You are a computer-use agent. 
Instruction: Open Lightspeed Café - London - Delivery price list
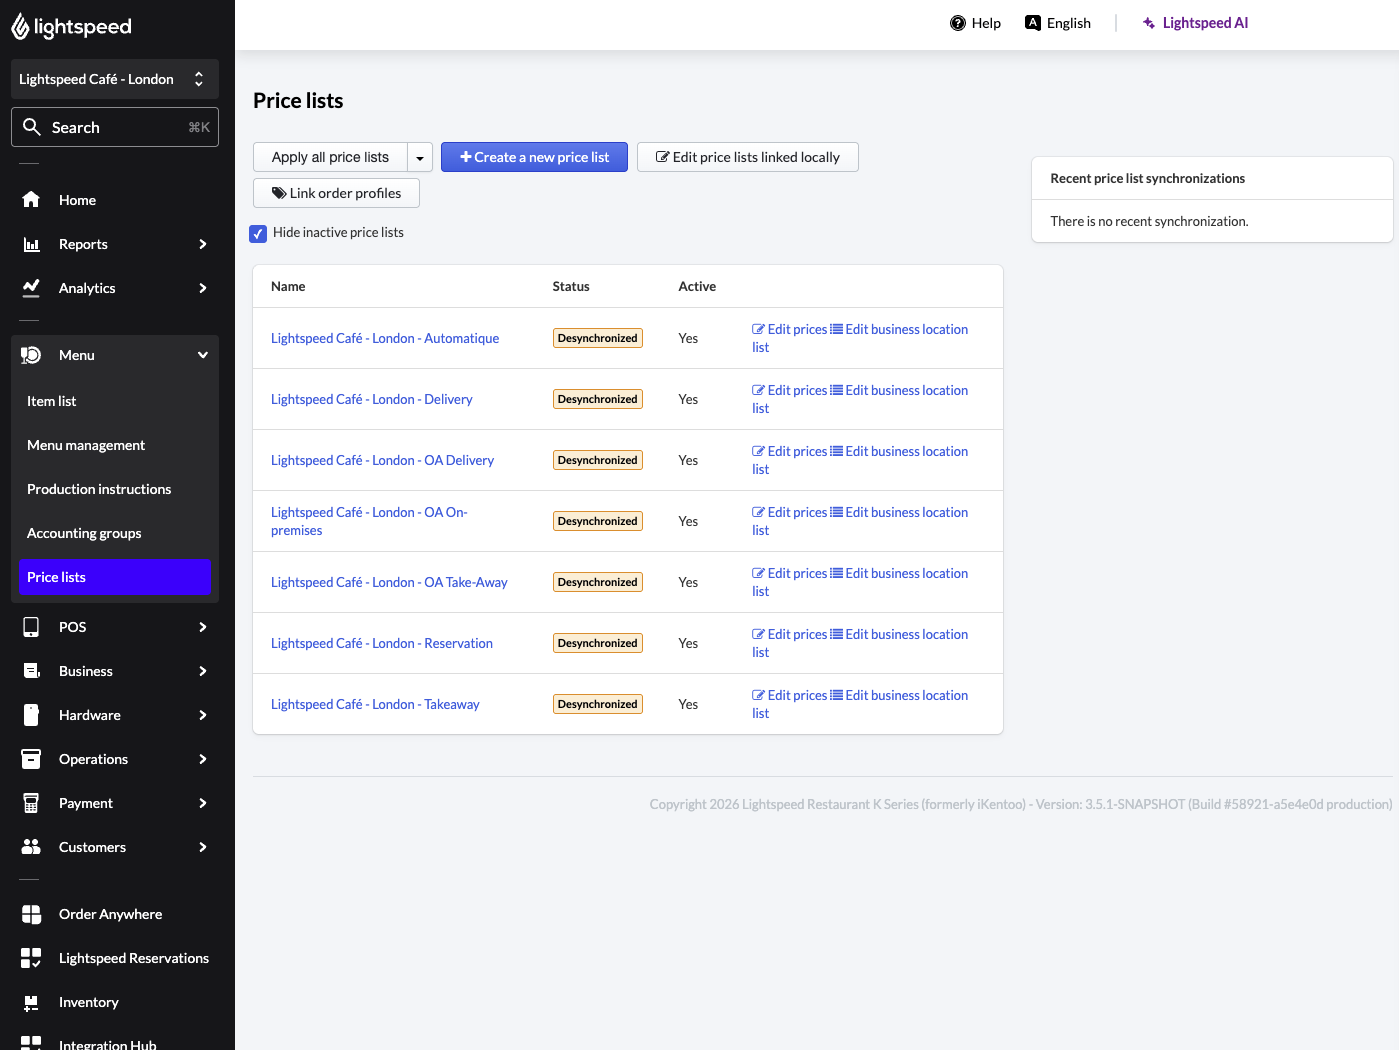371,399
